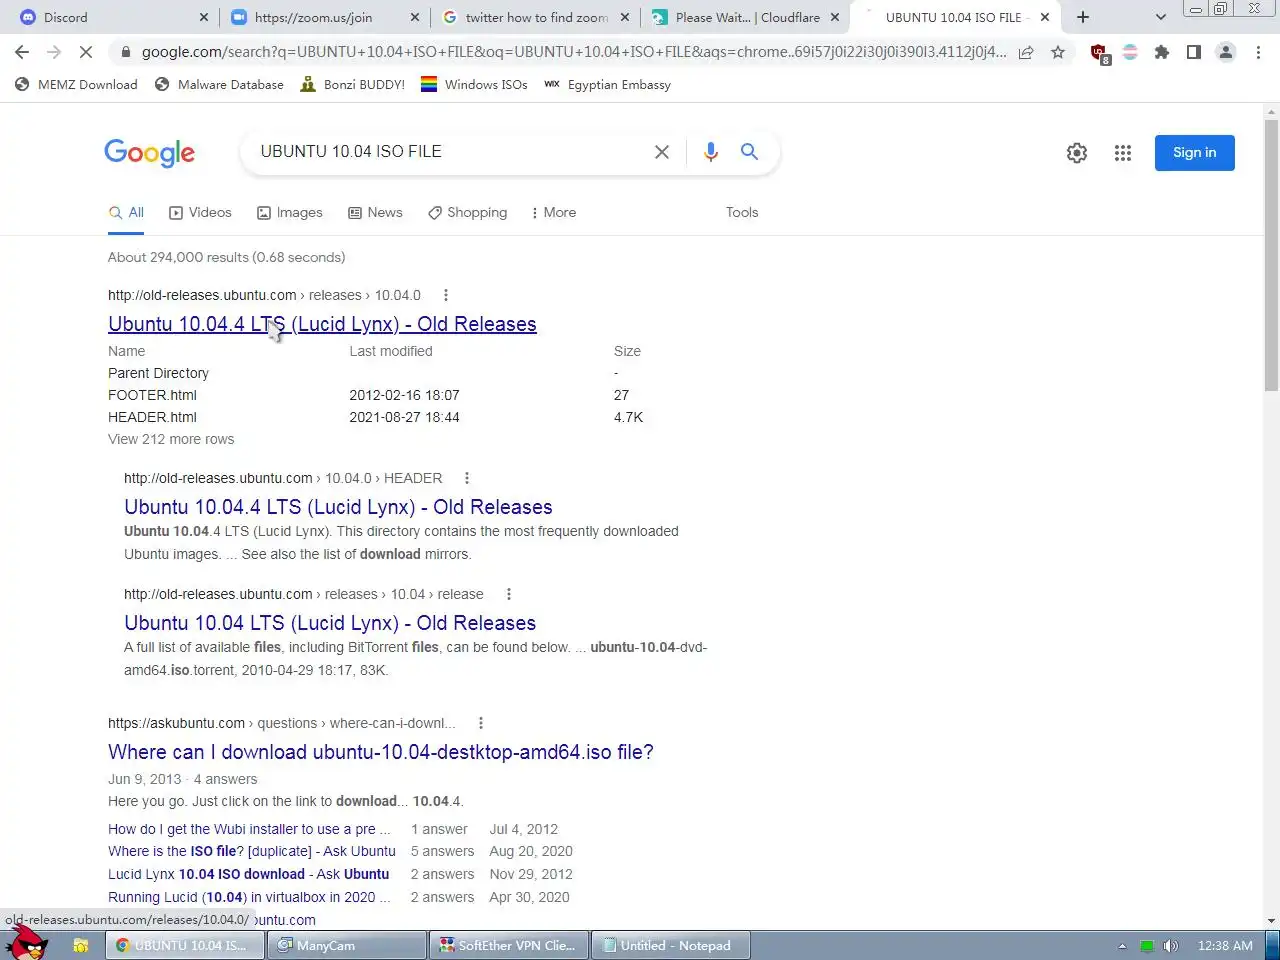
Task: Click the Google logo
Action: (x=150, y=153)
